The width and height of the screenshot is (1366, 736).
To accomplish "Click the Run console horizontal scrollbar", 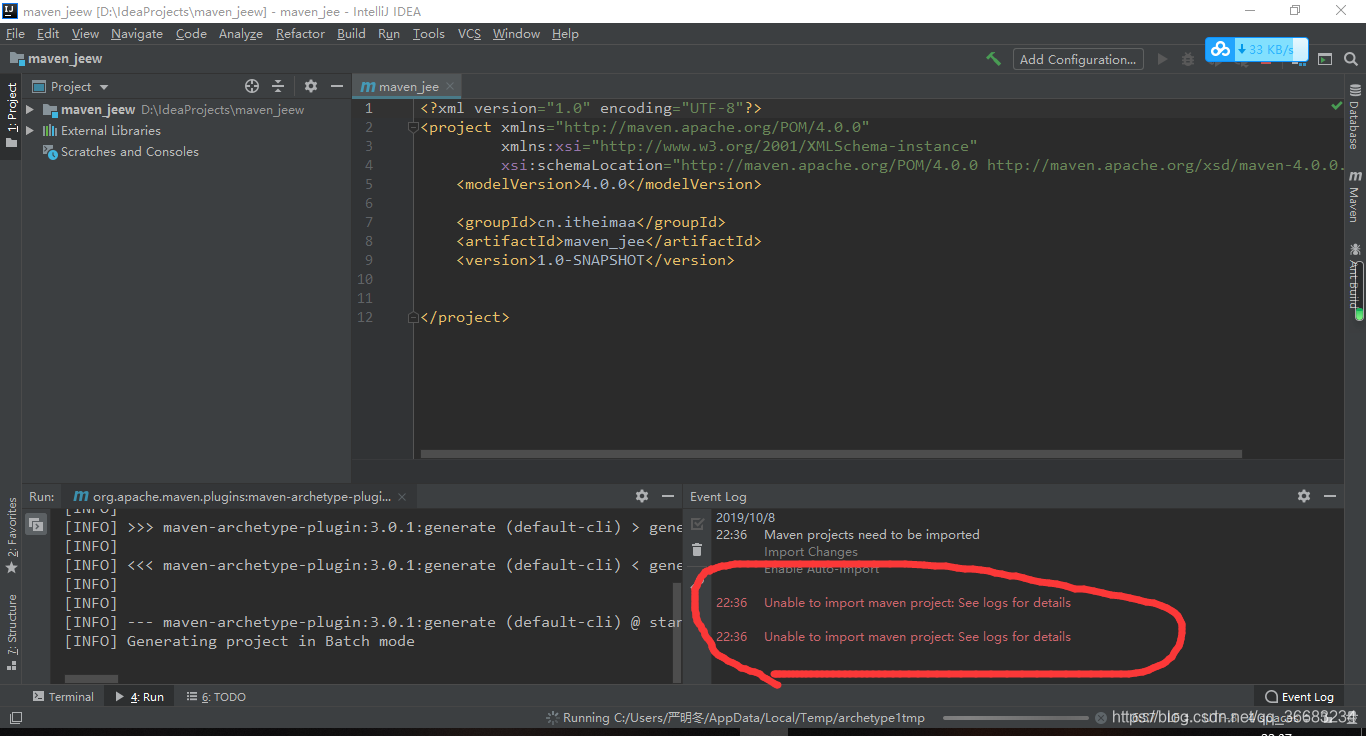I will (x=91, y=679).
